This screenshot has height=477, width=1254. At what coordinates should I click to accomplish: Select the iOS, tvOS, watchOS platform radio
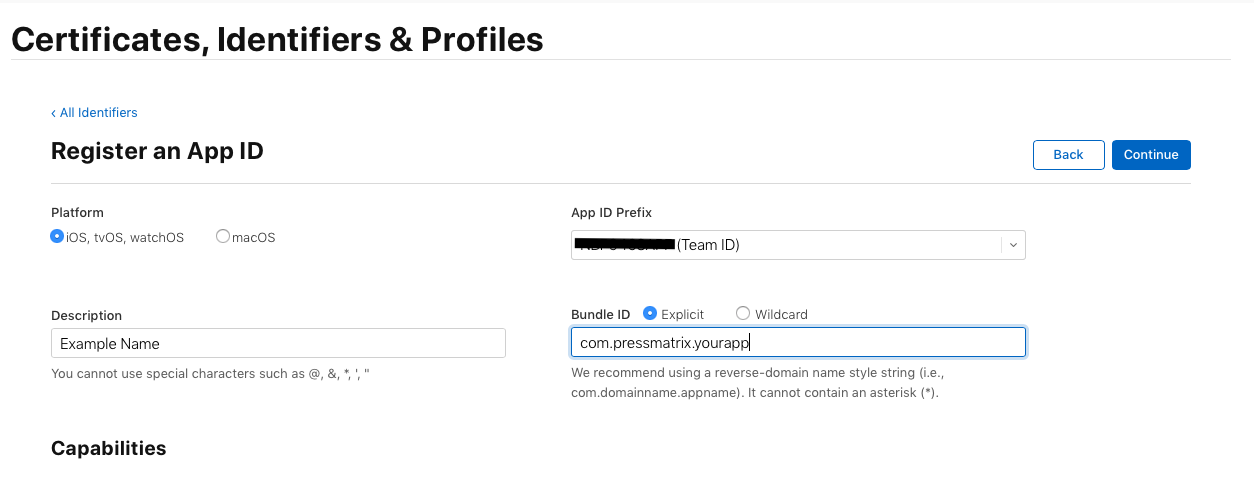coord(57,237)
